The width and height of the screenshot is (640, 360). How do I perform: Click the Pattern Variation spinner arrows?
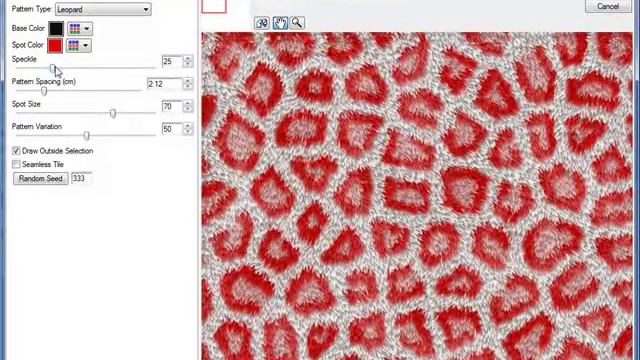click(187, 129)
